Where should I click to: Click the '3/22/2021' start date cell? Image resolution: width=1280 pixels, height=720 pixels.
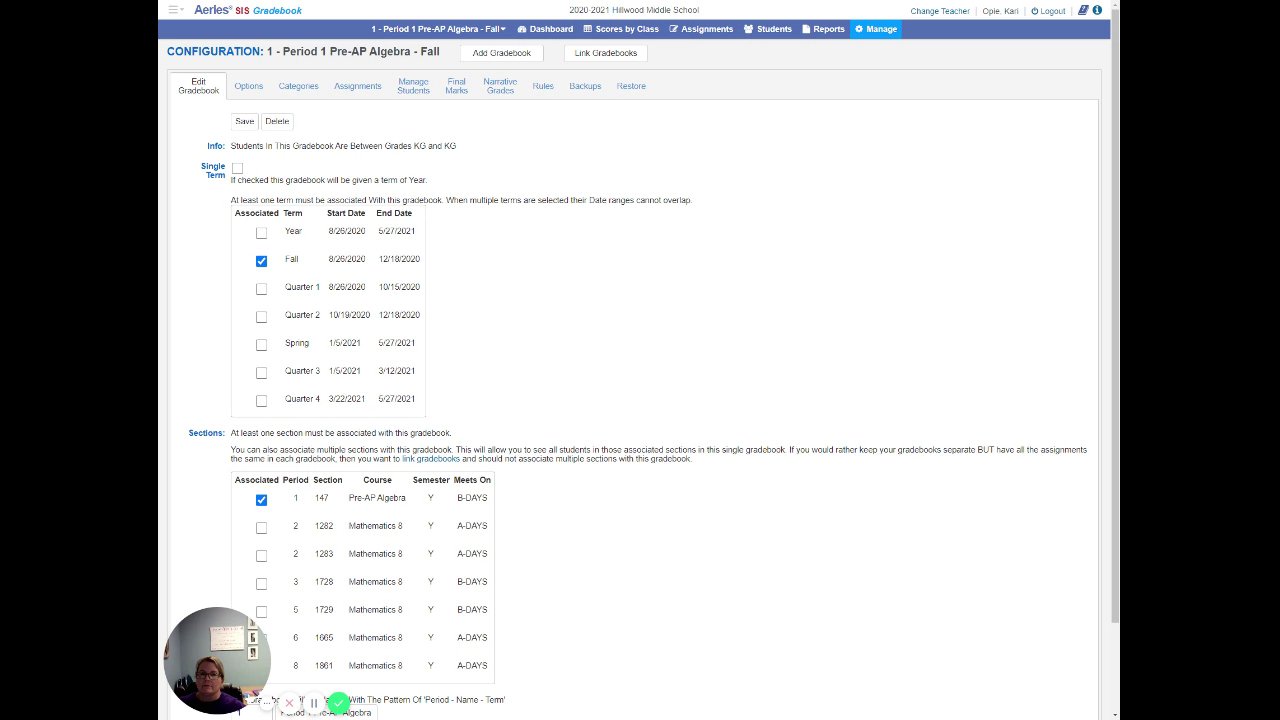(345, 399)
